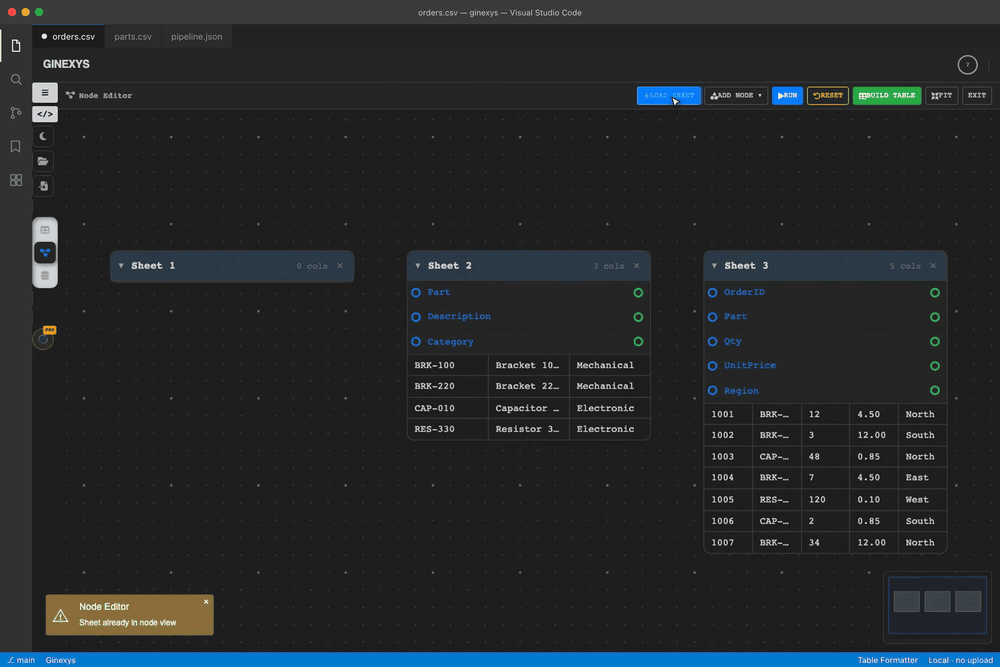Click Sheet 3 Region blue input port
Viewport: 1000px width, 667px height.
pos(712,390)
